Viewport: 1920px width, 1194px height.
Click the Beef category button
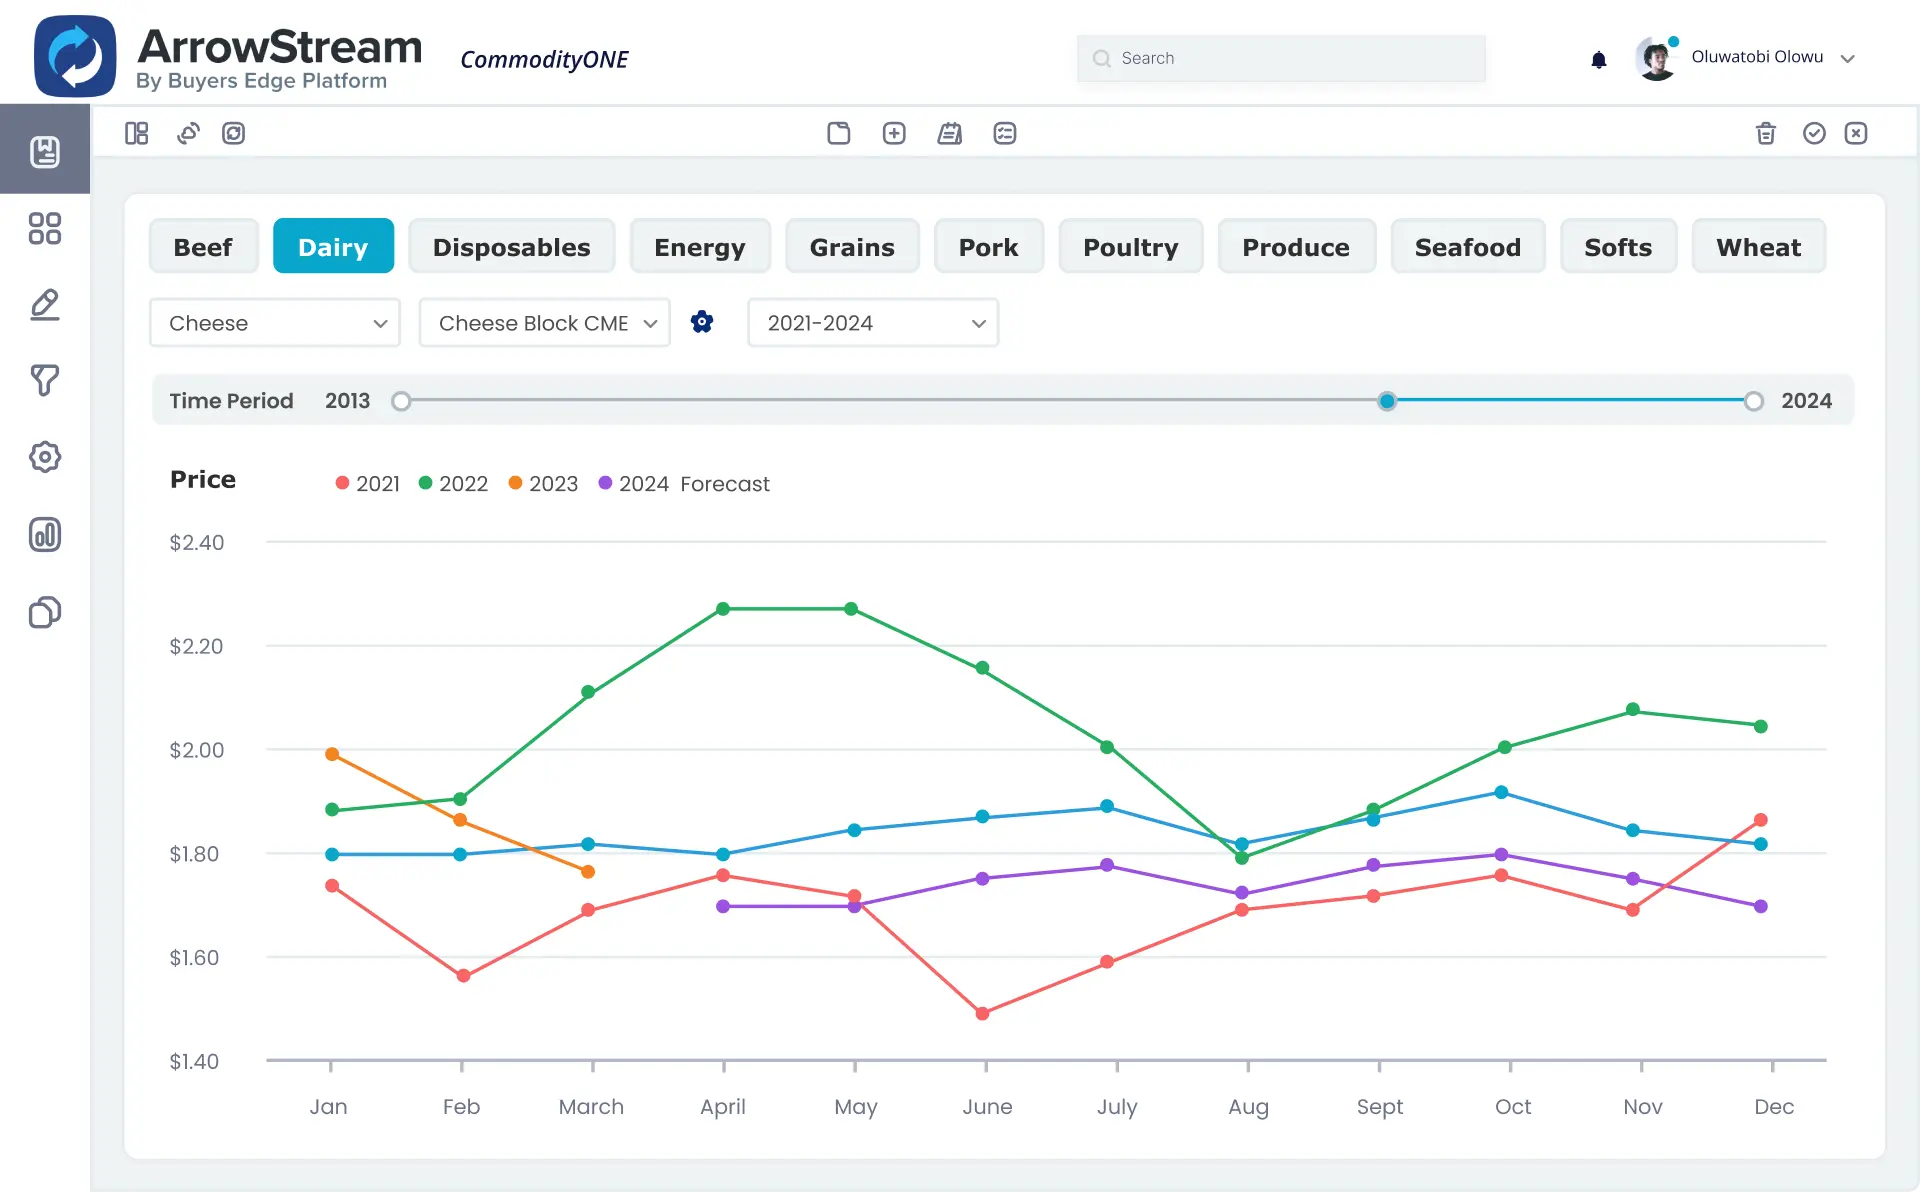(203, 247)
